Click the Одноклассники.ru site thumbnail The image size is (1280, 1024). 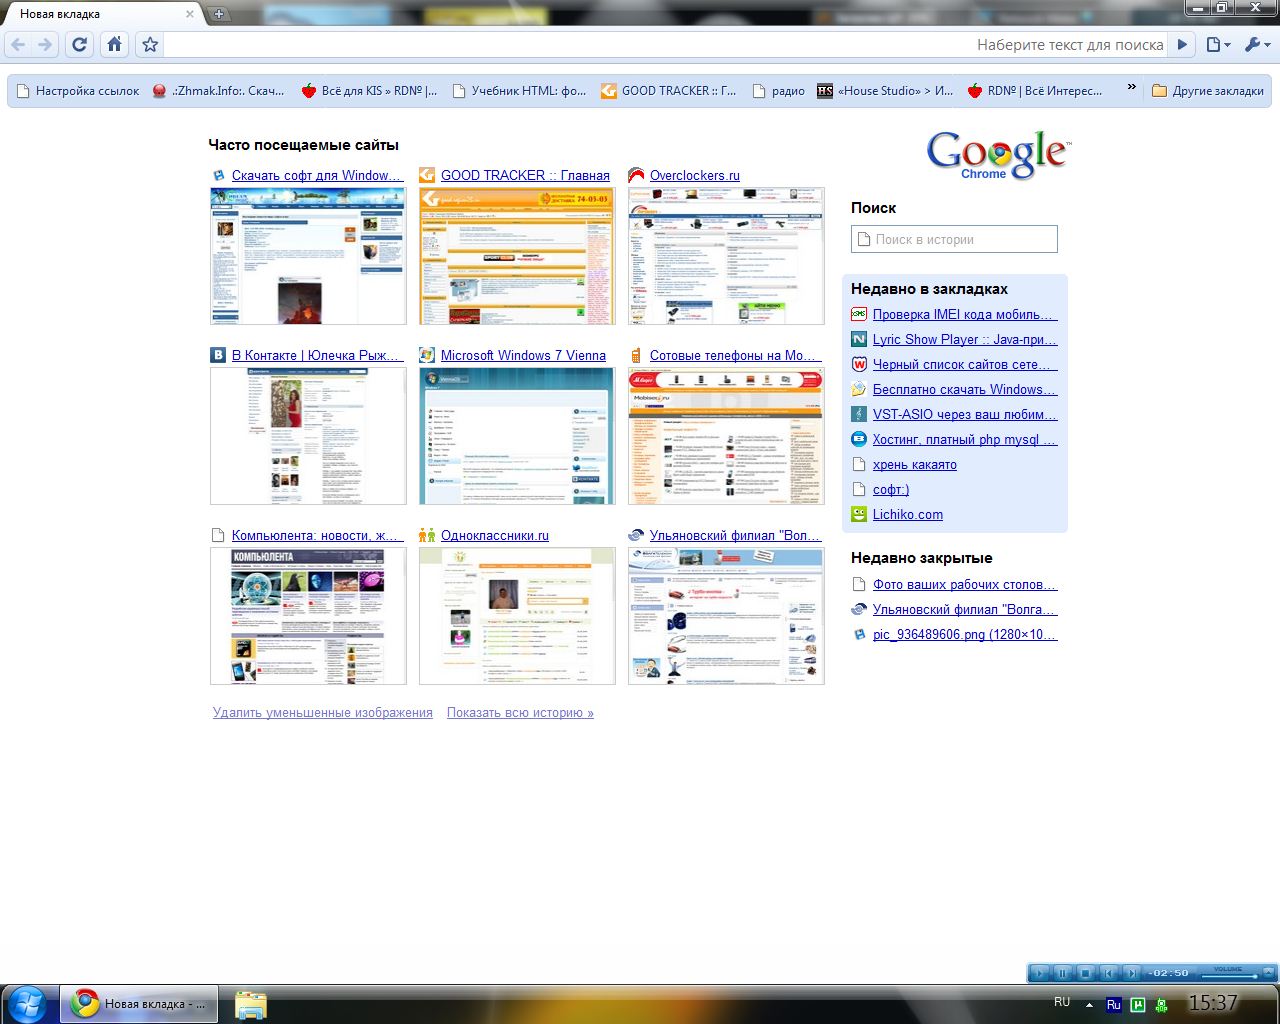pyautogui.click(x=517, y=616)
